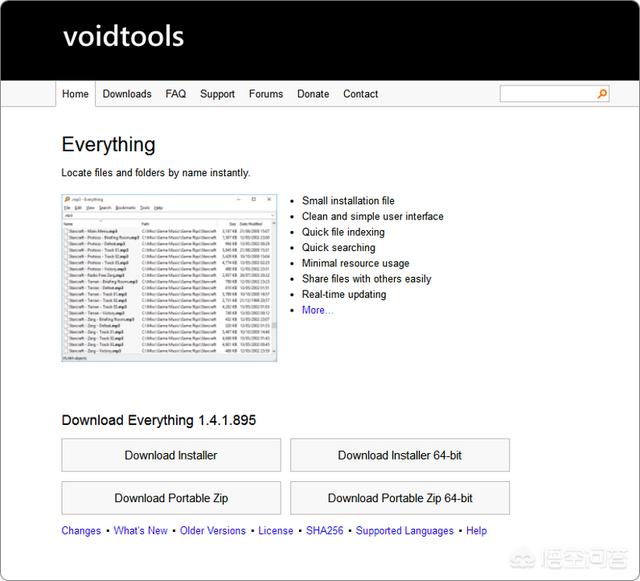
Task: Click the voidtools logo text
Action: 123,37
